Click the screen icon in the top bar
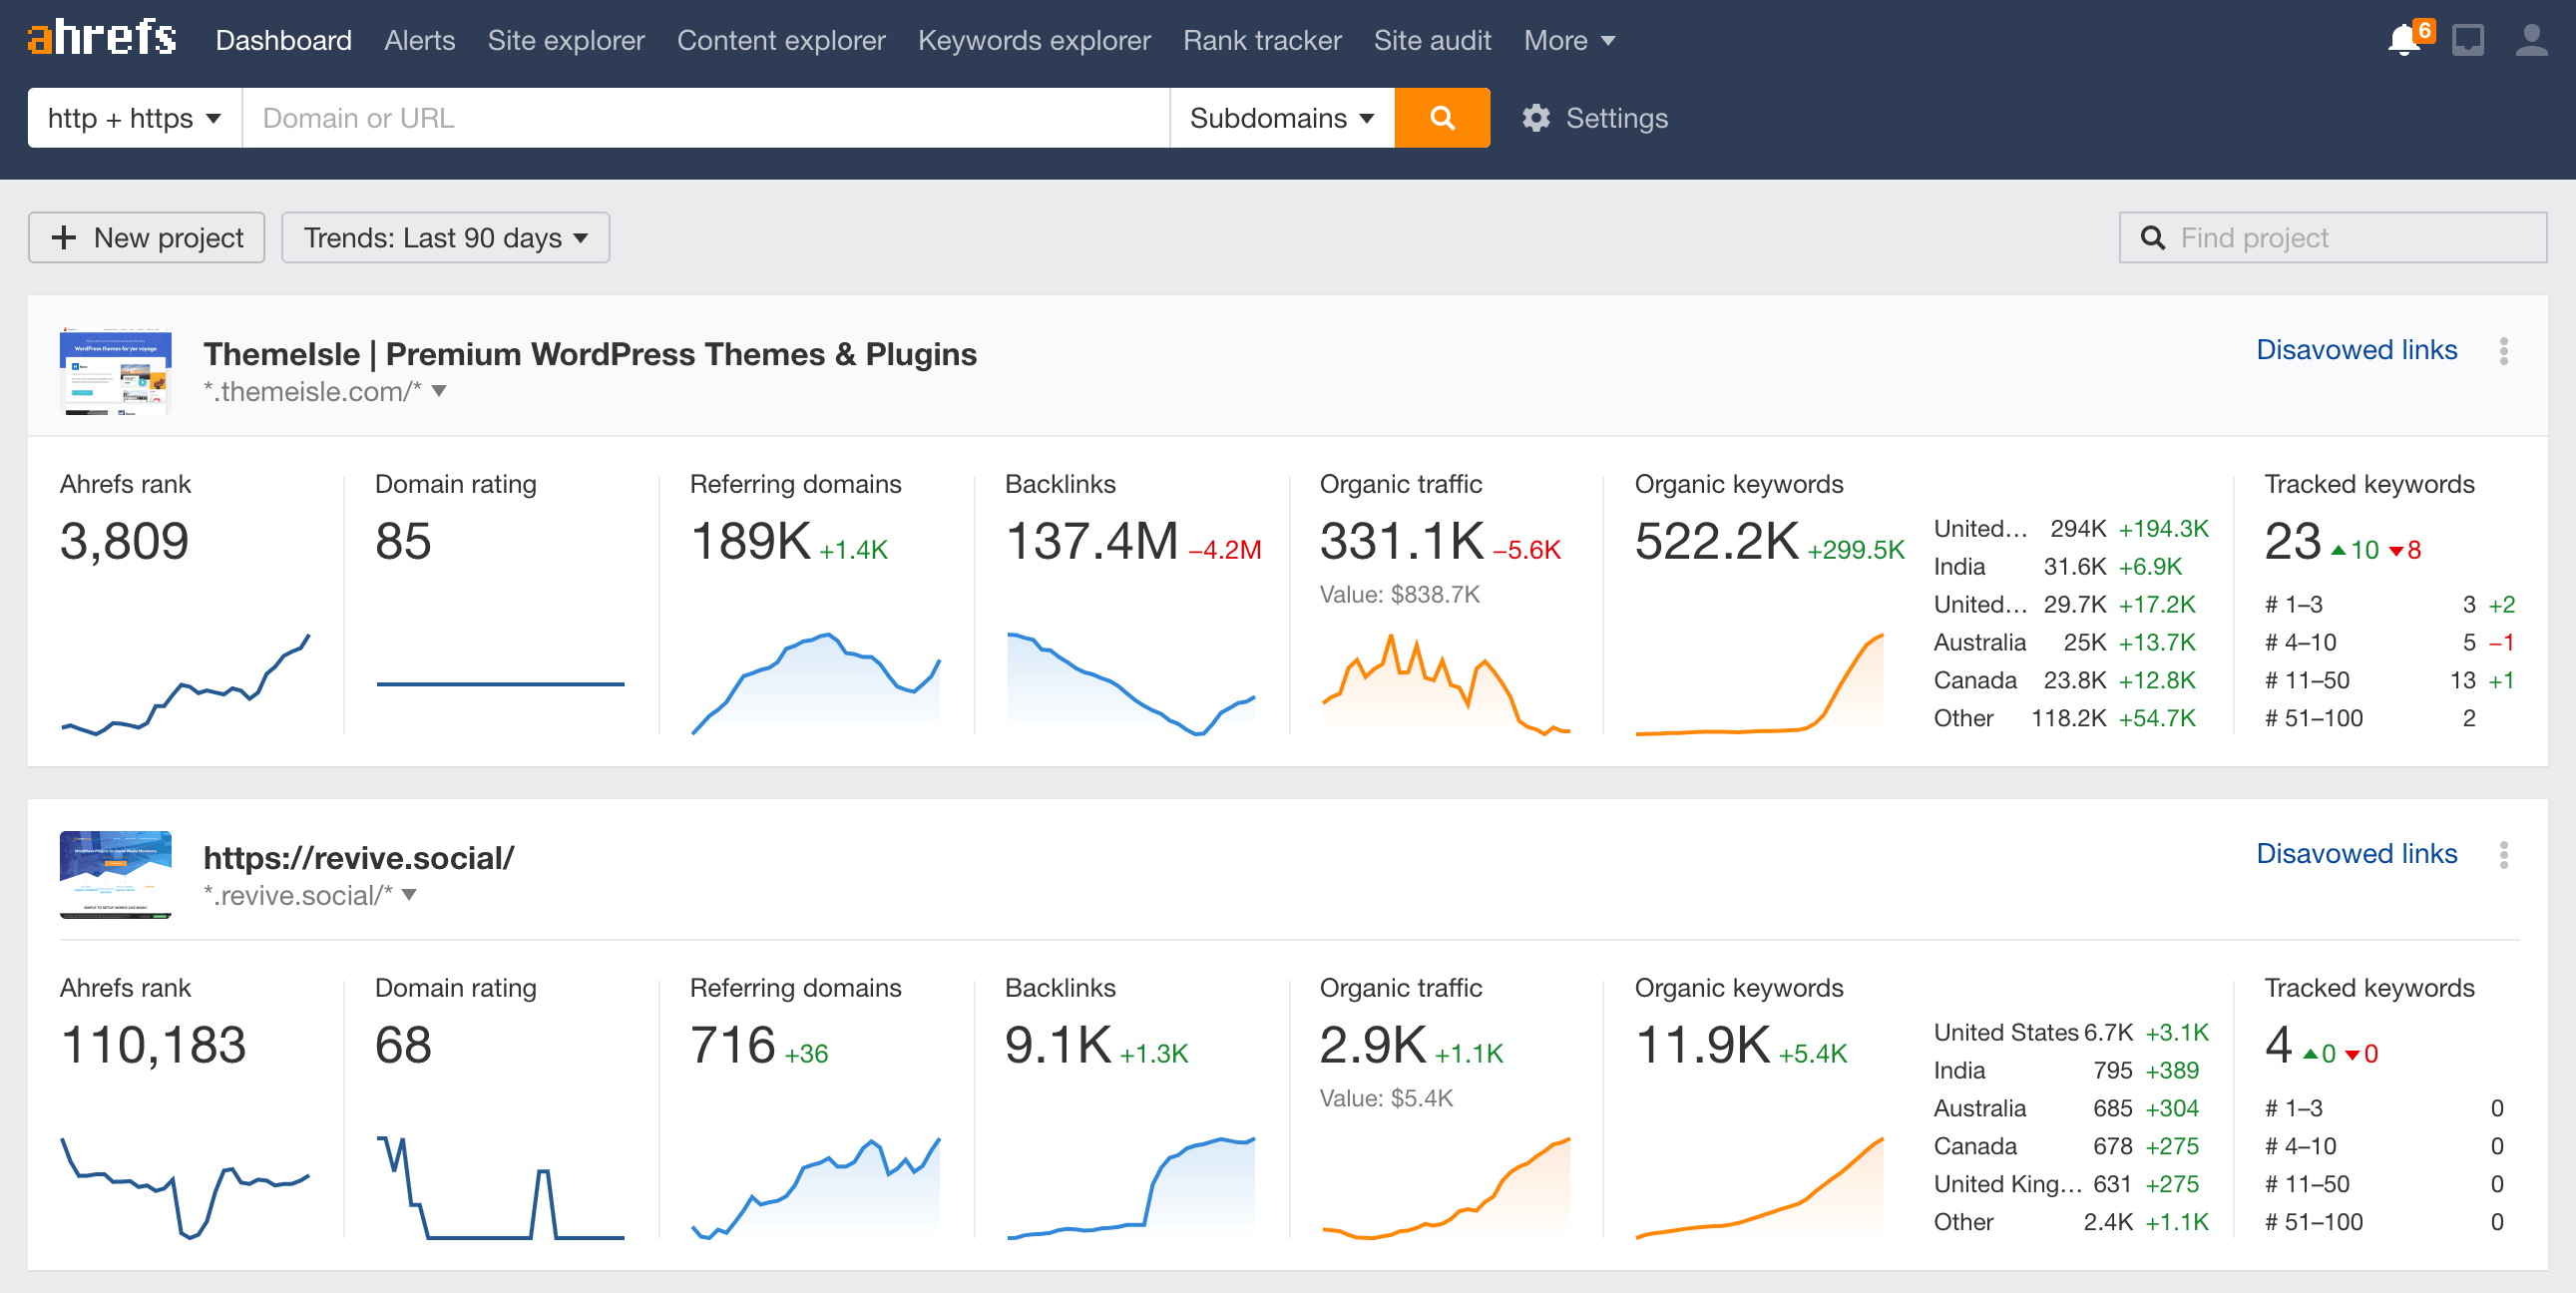The height and width of the screenshot is (1293, 2576). pos(2468,40)
